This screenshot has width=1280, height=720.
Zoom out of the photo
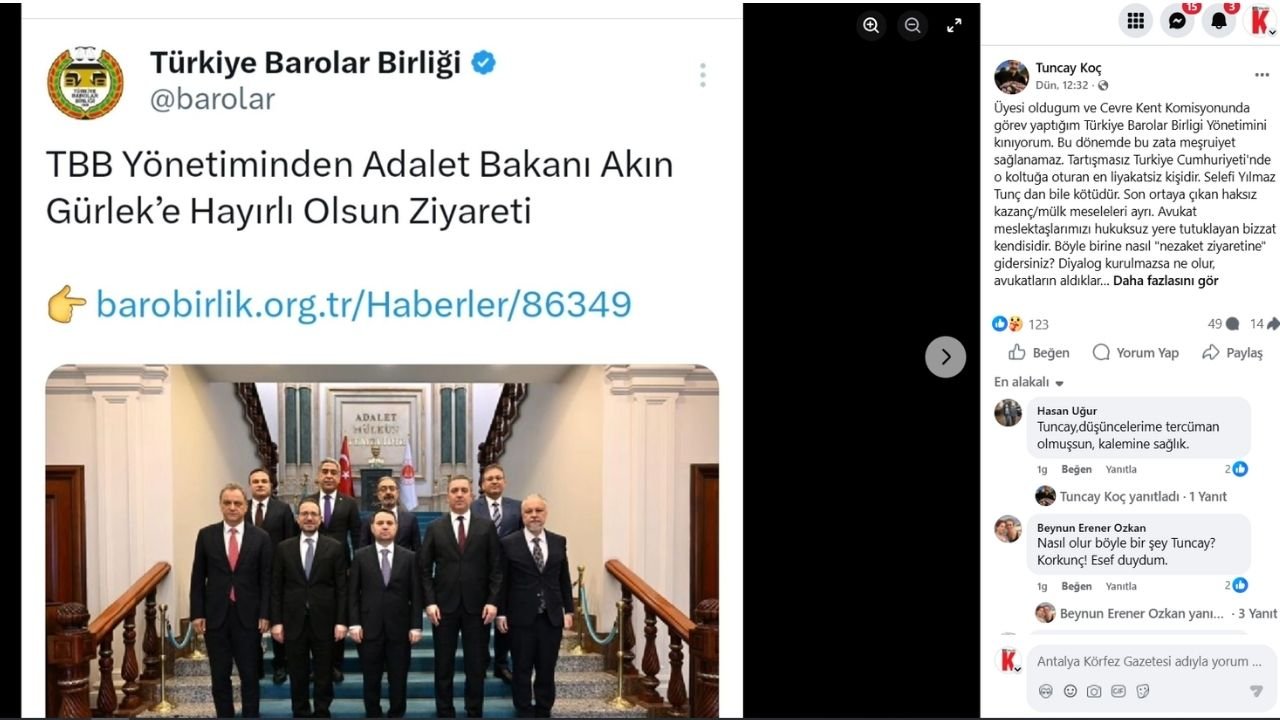912,25
